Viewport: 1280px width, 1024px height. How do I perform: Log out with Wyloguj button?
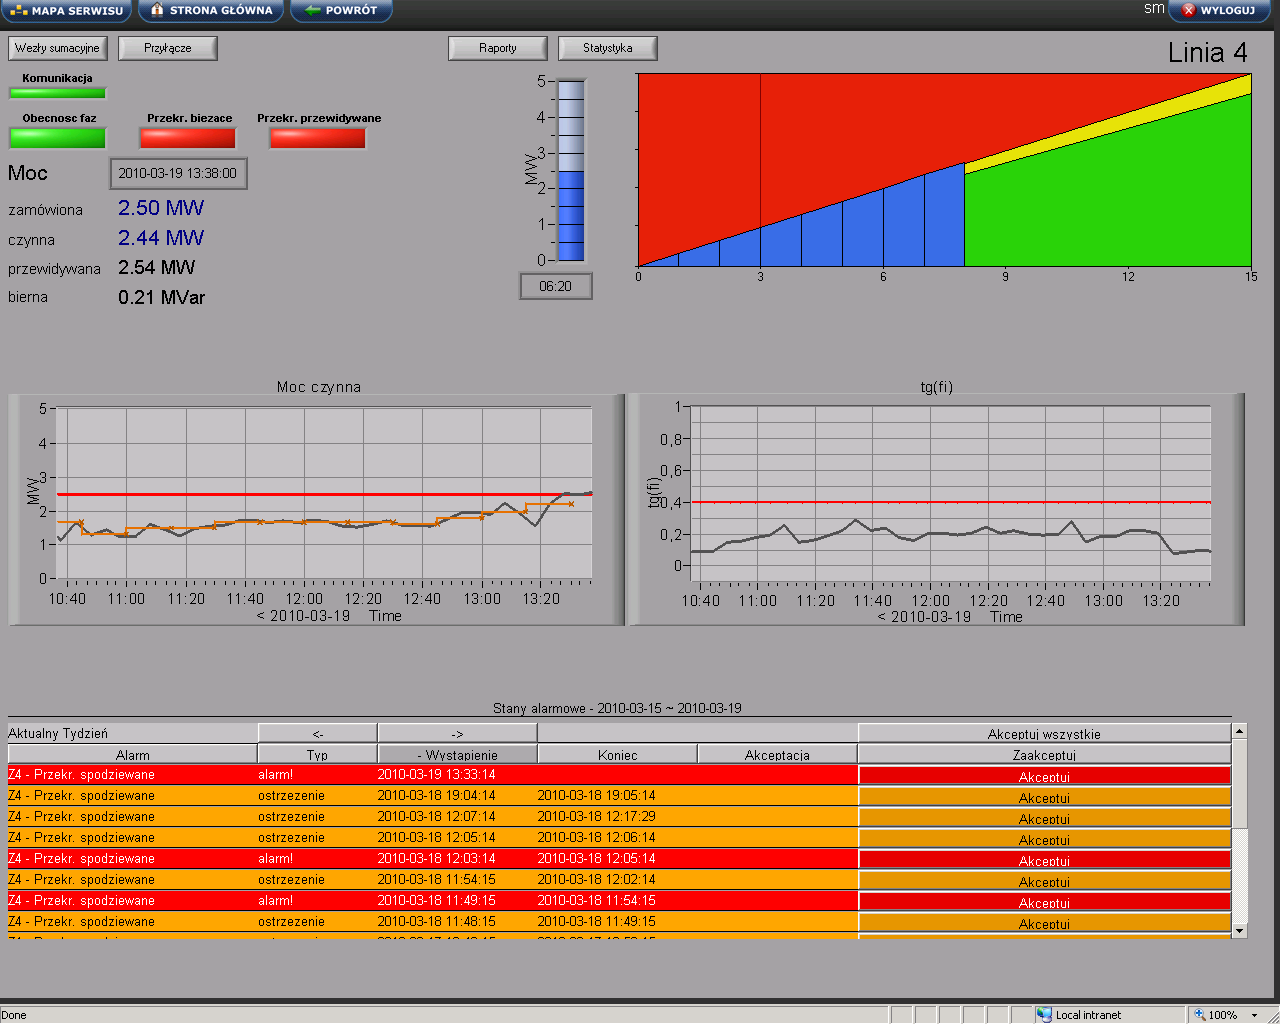coord(1219,11)
